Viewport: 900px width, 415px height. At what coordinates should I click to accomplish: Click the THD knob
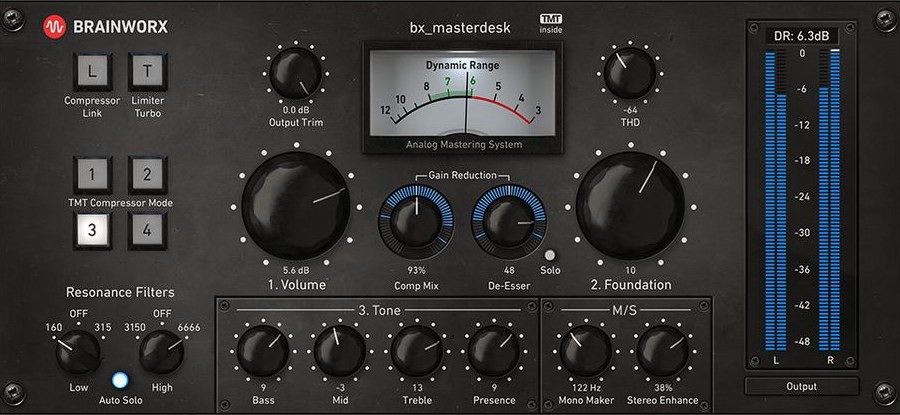click(x=630, y=73)
